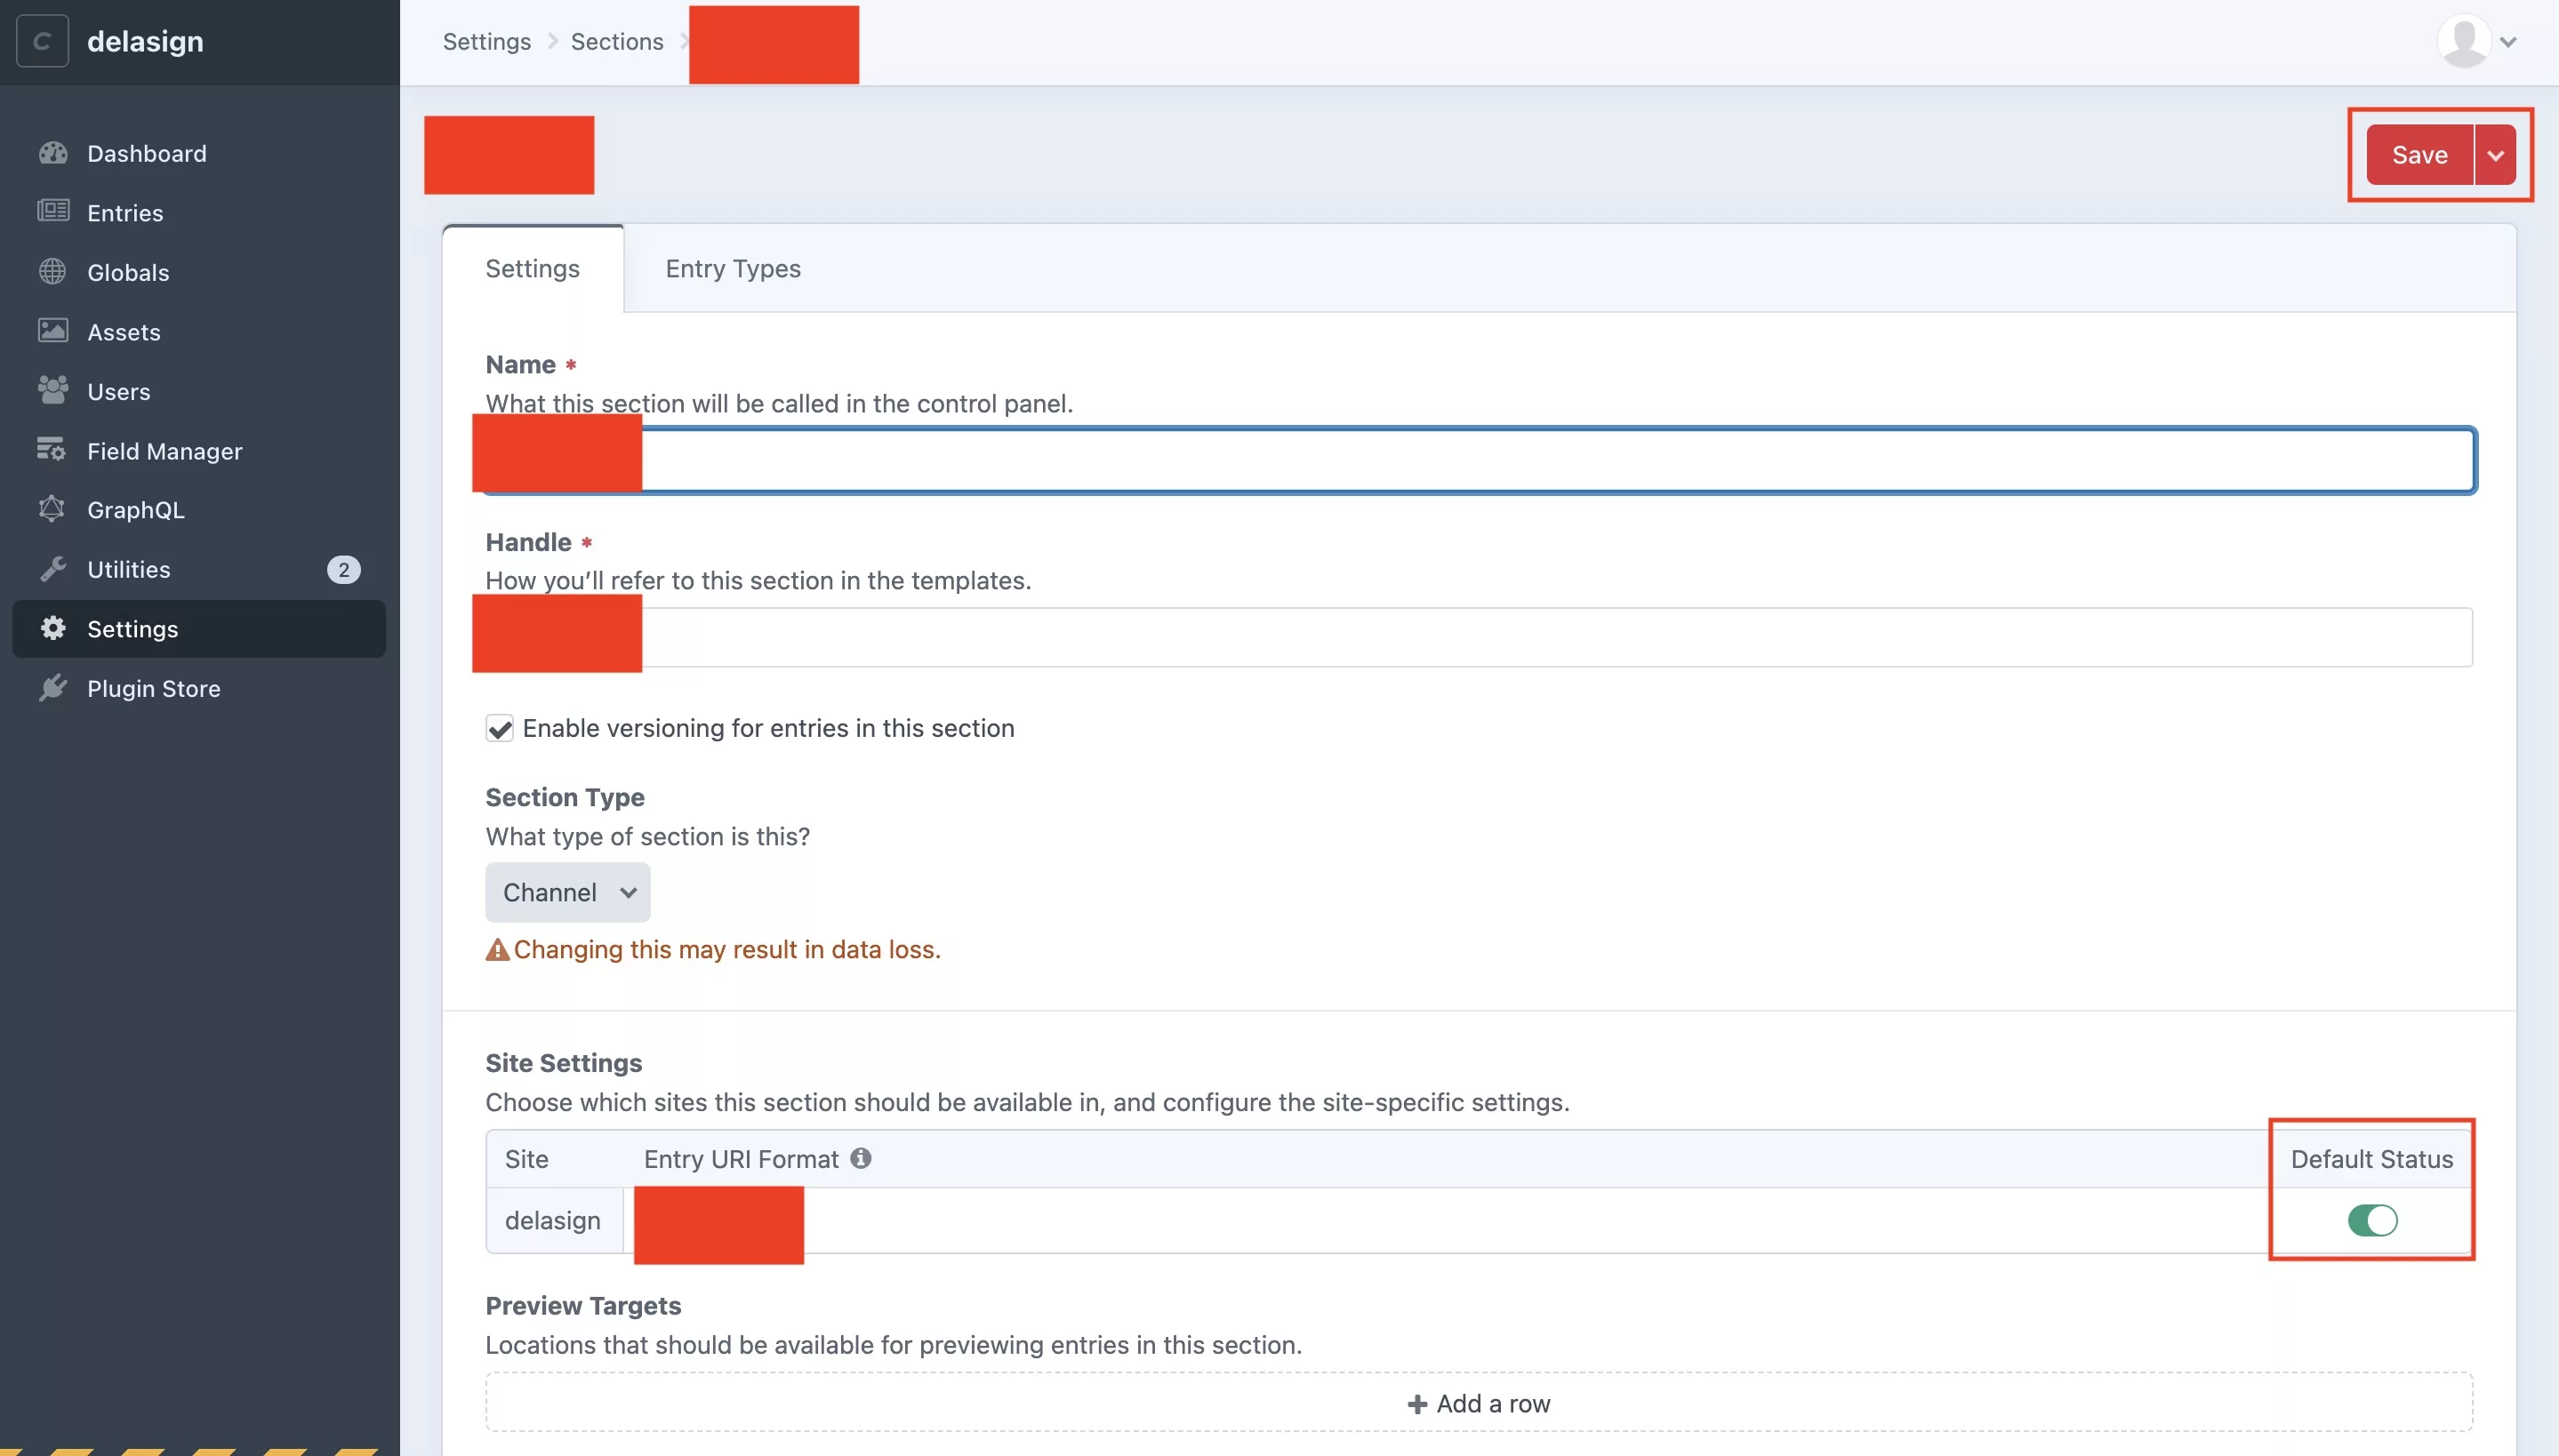Image resolution: width=2559 pixels, height=1456 pixels.
Task: Go to Globals in the sidebar
Action: (x=199, y=272)
